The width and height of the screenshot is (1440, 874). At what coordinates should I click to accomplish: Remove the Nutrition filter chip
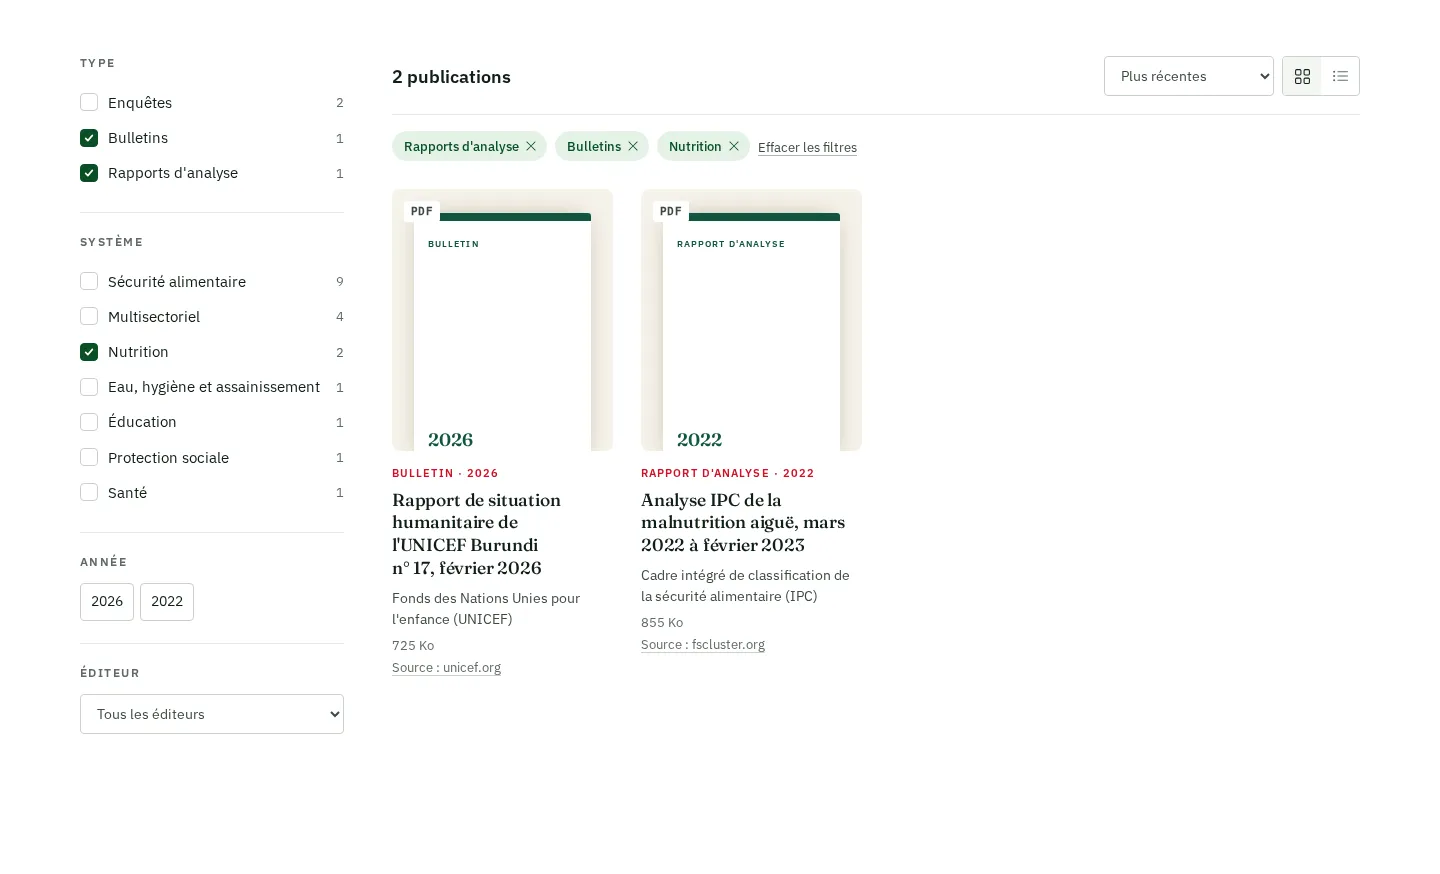click(734, 146)
